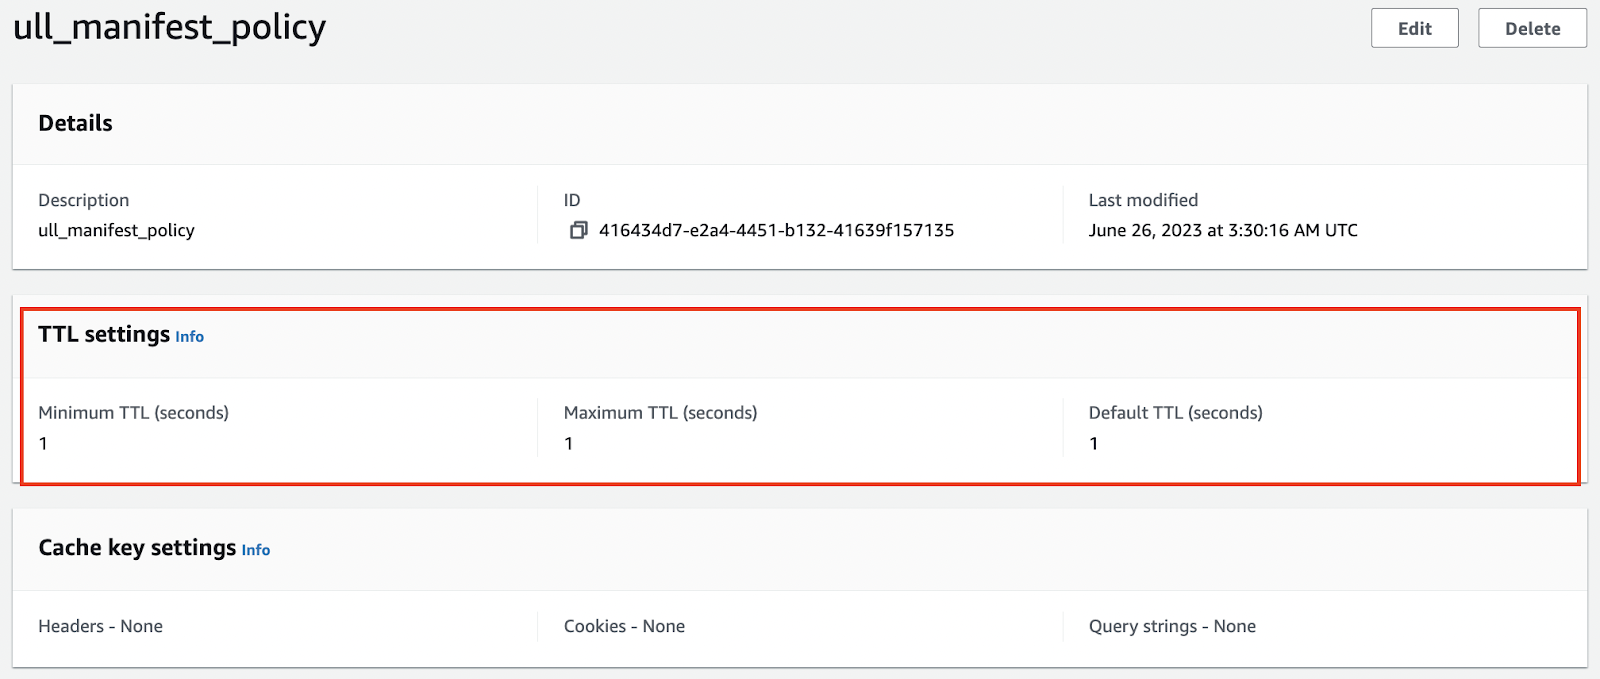Click the Cookies - None entry

(x=624, y=626)
